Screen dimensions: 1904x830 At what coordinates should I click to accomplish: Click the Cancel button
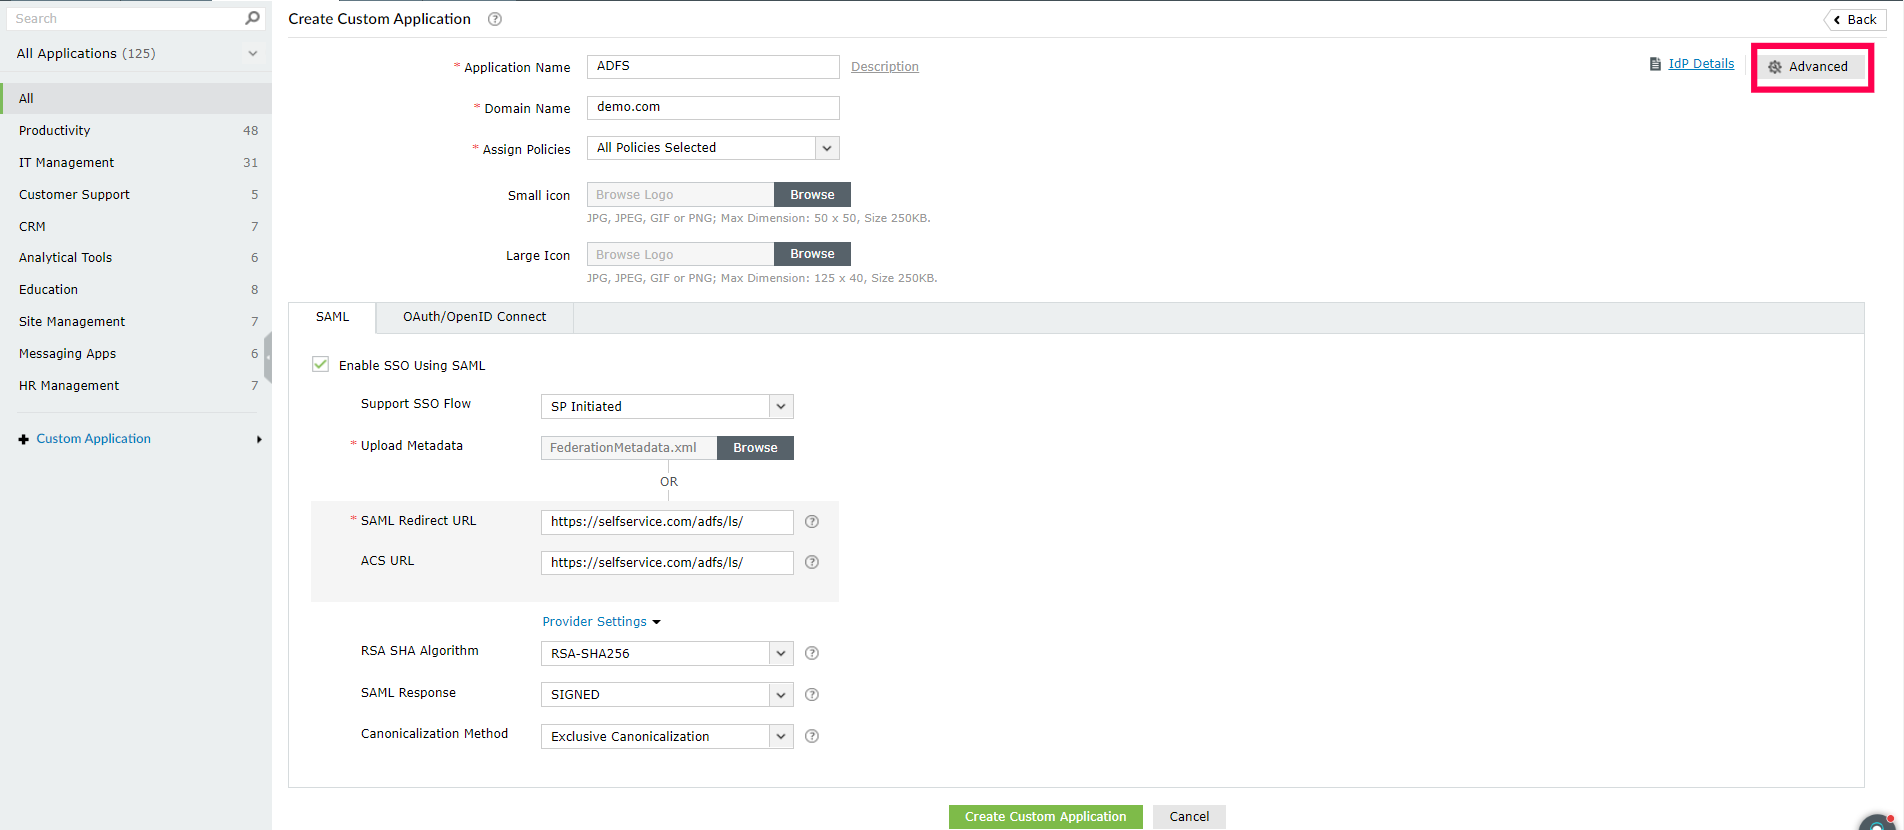point(1189,817)
